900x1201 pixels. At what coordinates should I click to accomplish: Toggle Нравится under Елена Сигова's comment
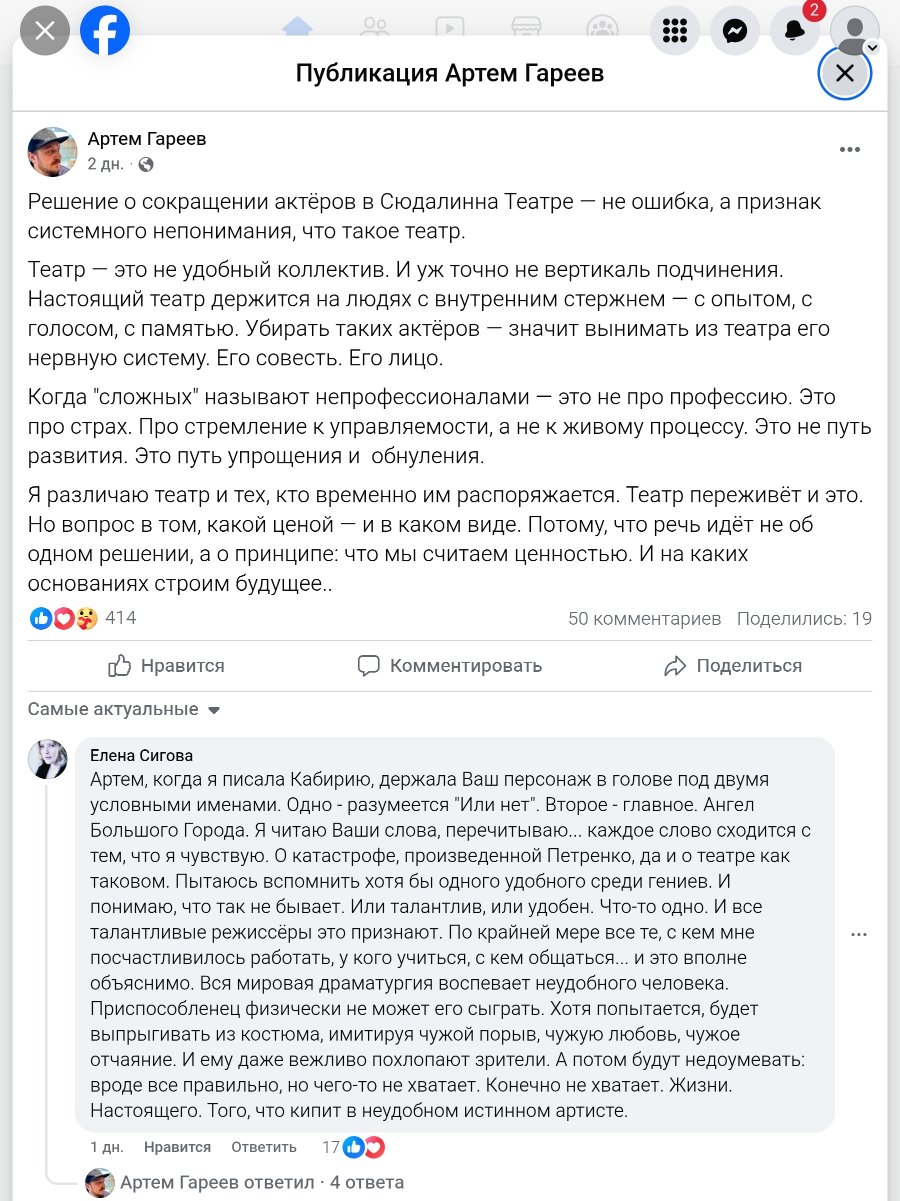coord(177,1147)
